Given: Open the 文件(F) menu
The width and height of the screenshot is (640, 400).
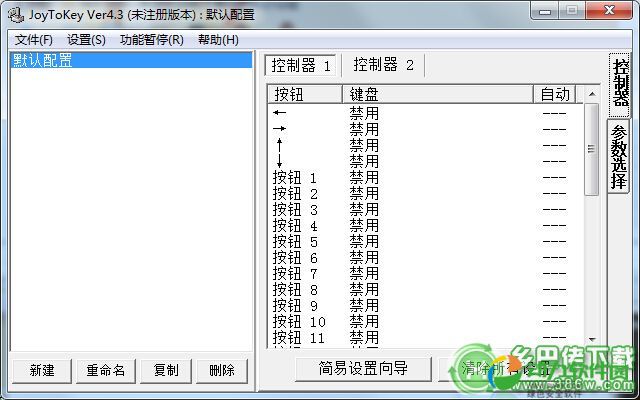Looking at the screenshot, I should tap(34, 40).
